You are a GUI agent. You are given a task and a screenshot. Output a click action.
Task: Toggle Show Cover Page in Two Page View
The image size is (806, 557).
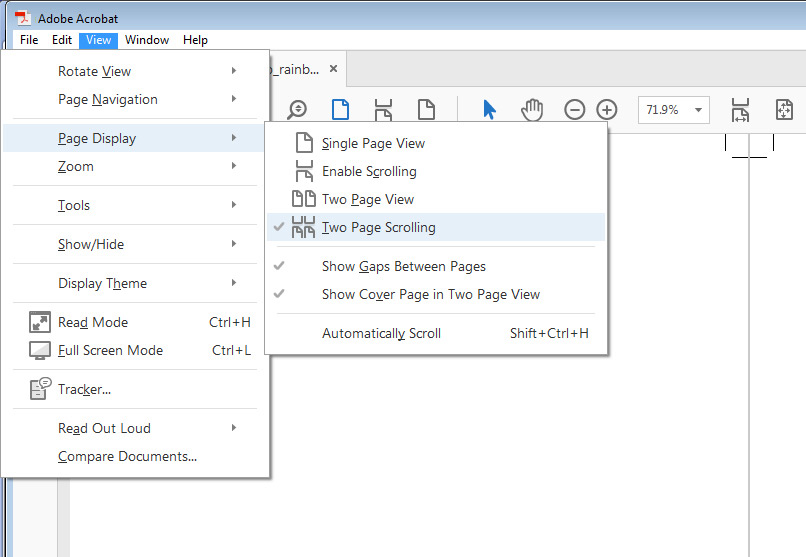(x=430, y=295)
